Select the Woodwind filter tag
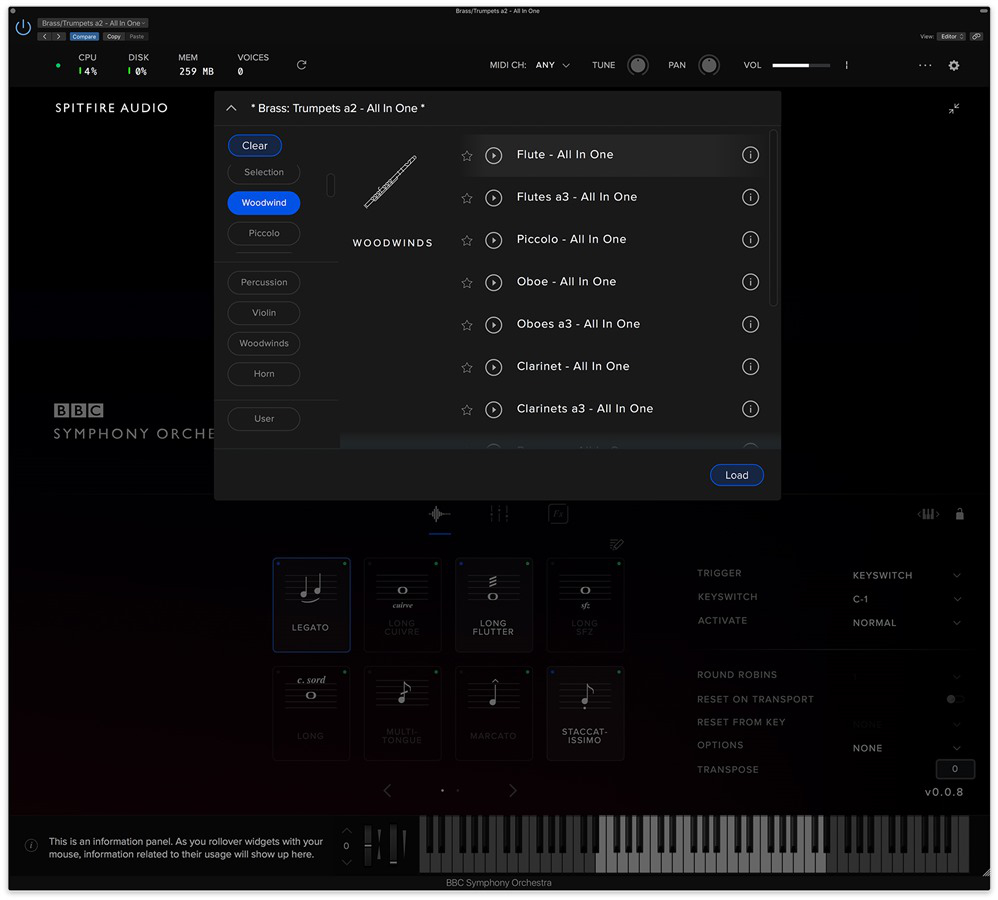The width and height of the screenshot is (998, 900). click(264, 203)
